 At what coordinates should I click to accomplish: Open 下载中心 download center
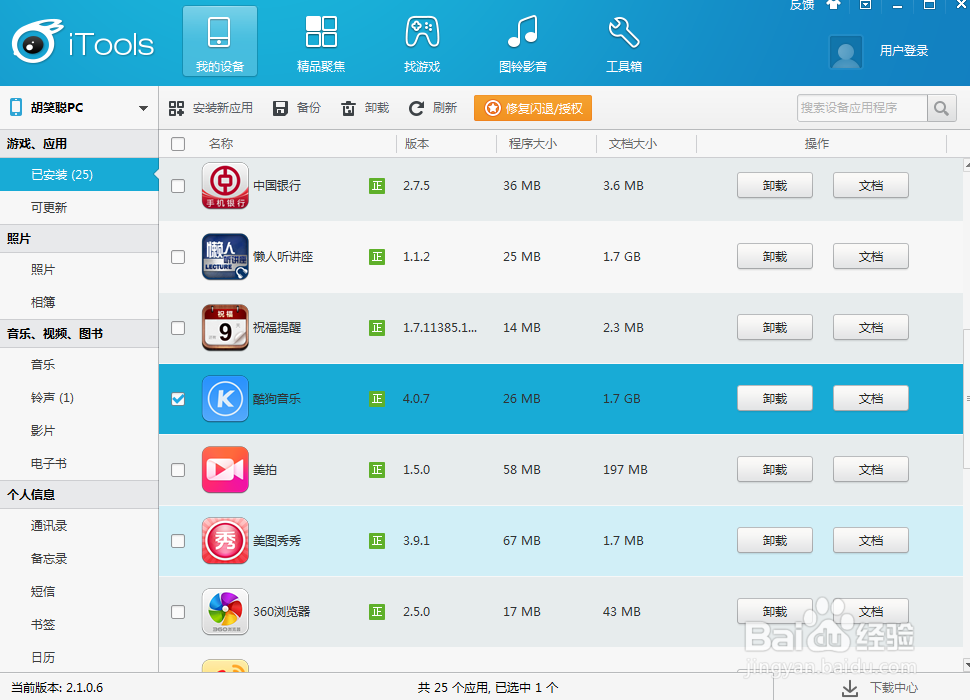pos(879,688)
